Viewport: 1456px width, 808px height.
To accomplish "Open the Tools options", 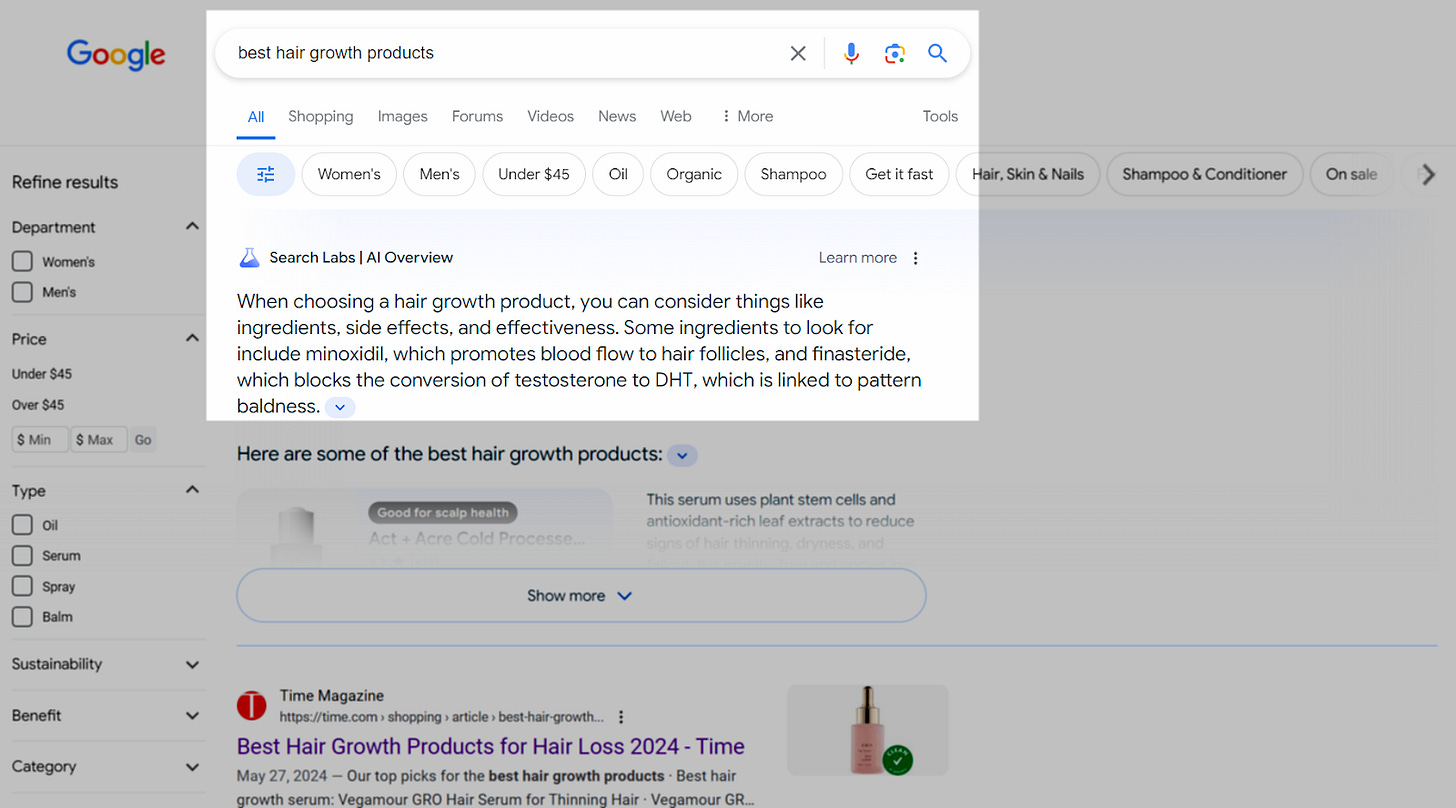I will (940, 116).
